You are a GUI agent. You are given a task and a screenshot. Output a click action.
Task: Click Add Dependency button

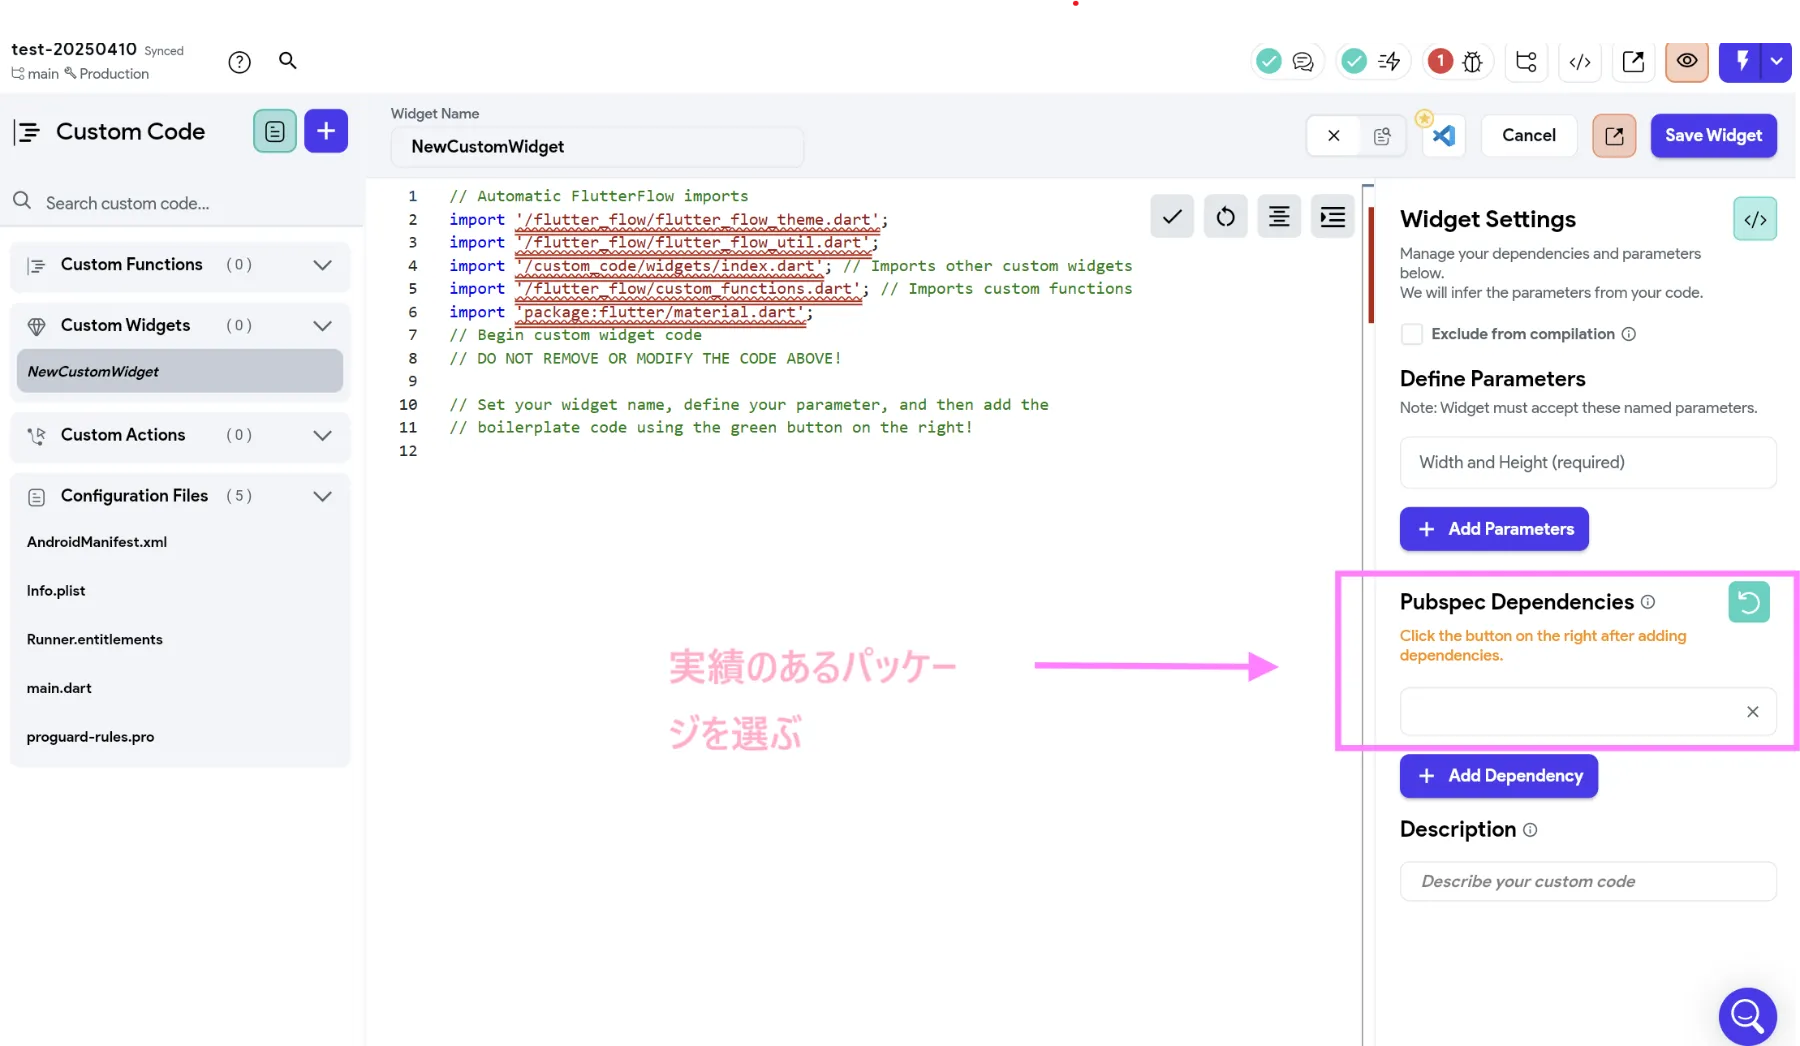(x=1499, y=776)
